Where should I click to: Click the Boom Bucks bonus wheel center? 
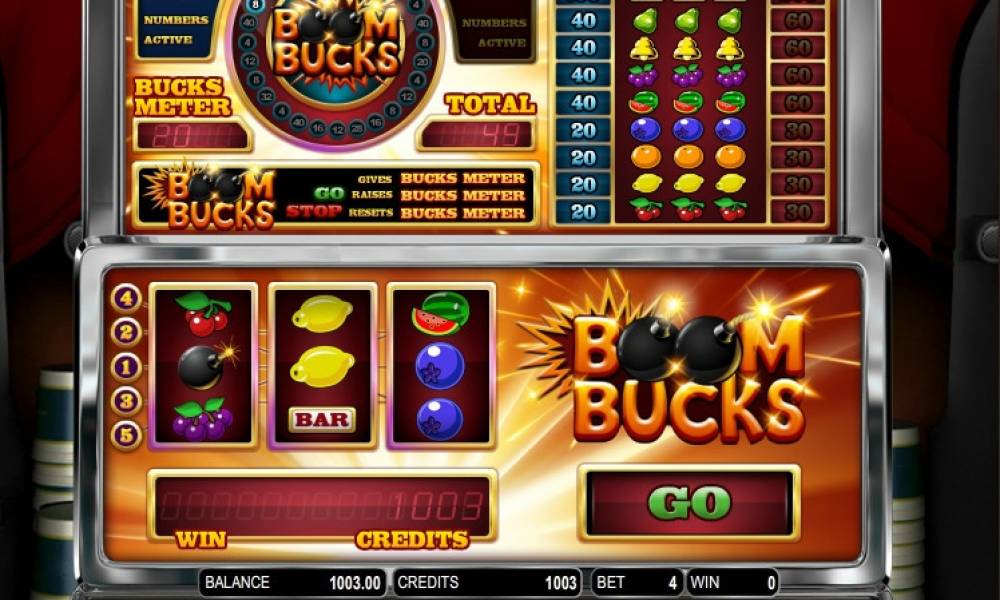[336, 48]
